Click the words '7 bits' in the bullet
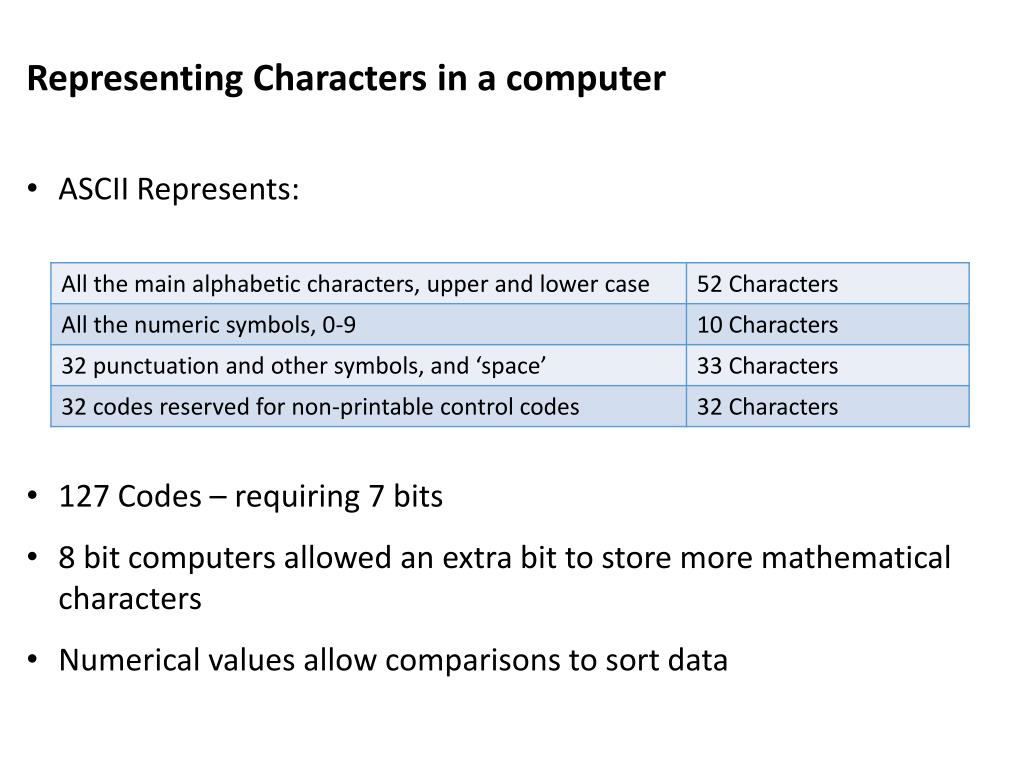Screen dimensions: 1024x768 point(406,496)
